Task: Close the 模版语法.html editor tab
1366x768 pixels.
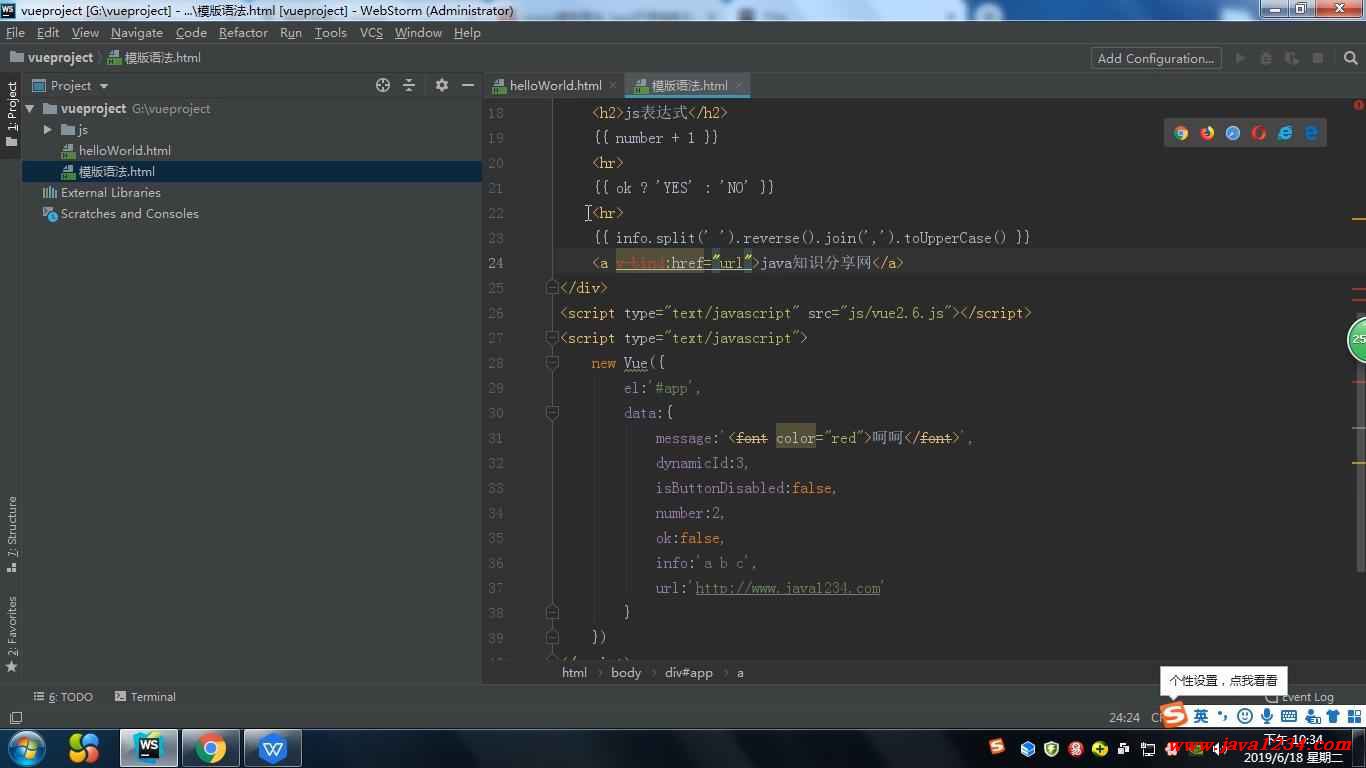Action: click(740, 86)
